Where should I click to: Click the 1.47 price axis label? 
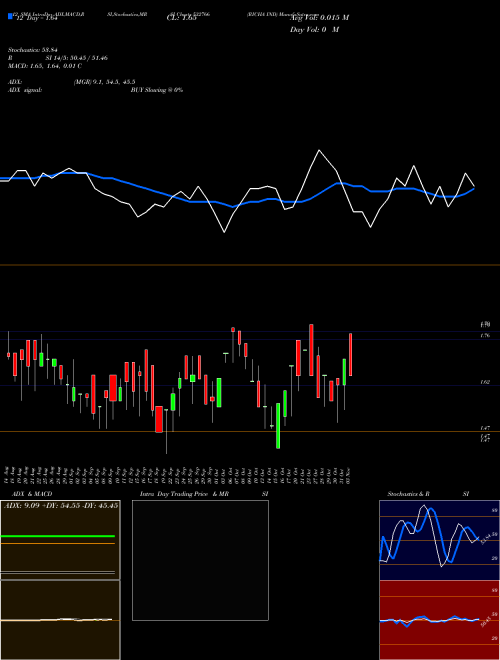485,428
